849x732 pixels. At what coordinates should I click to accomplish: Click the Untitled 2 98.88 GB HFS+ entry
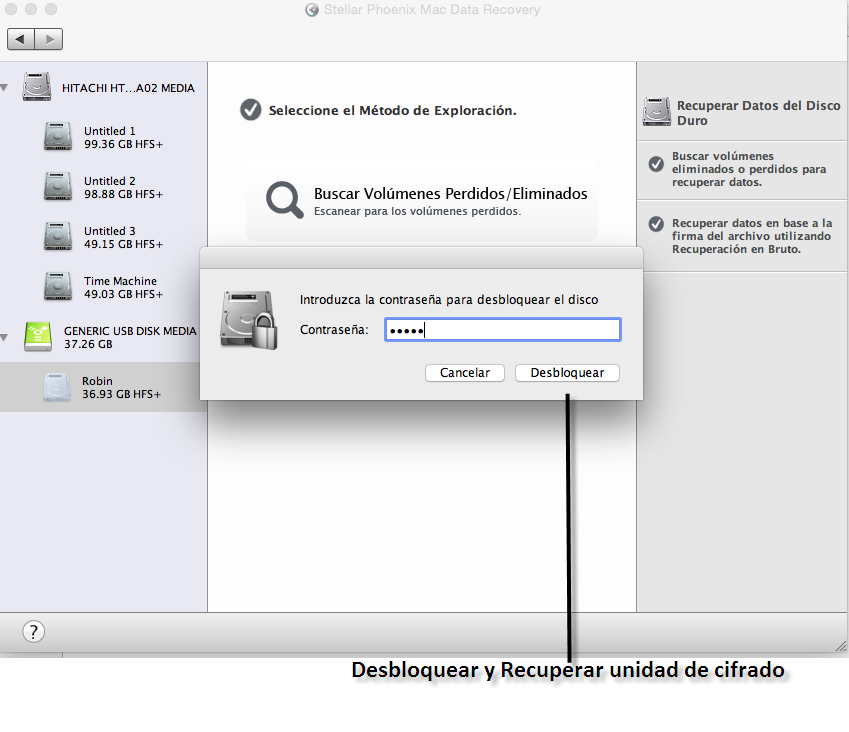click(x=103, y=187)
